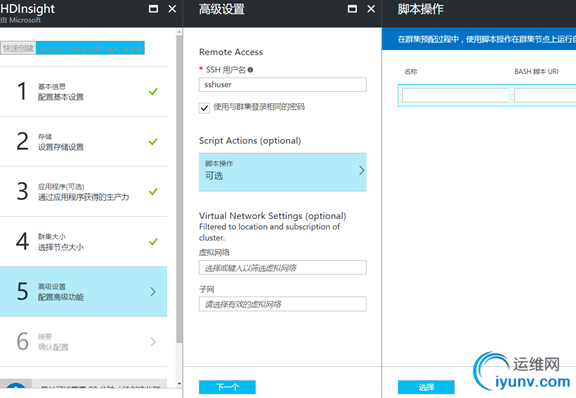Toggle 使用与群集登录相同的密码 checkbox

pos(204,108)
